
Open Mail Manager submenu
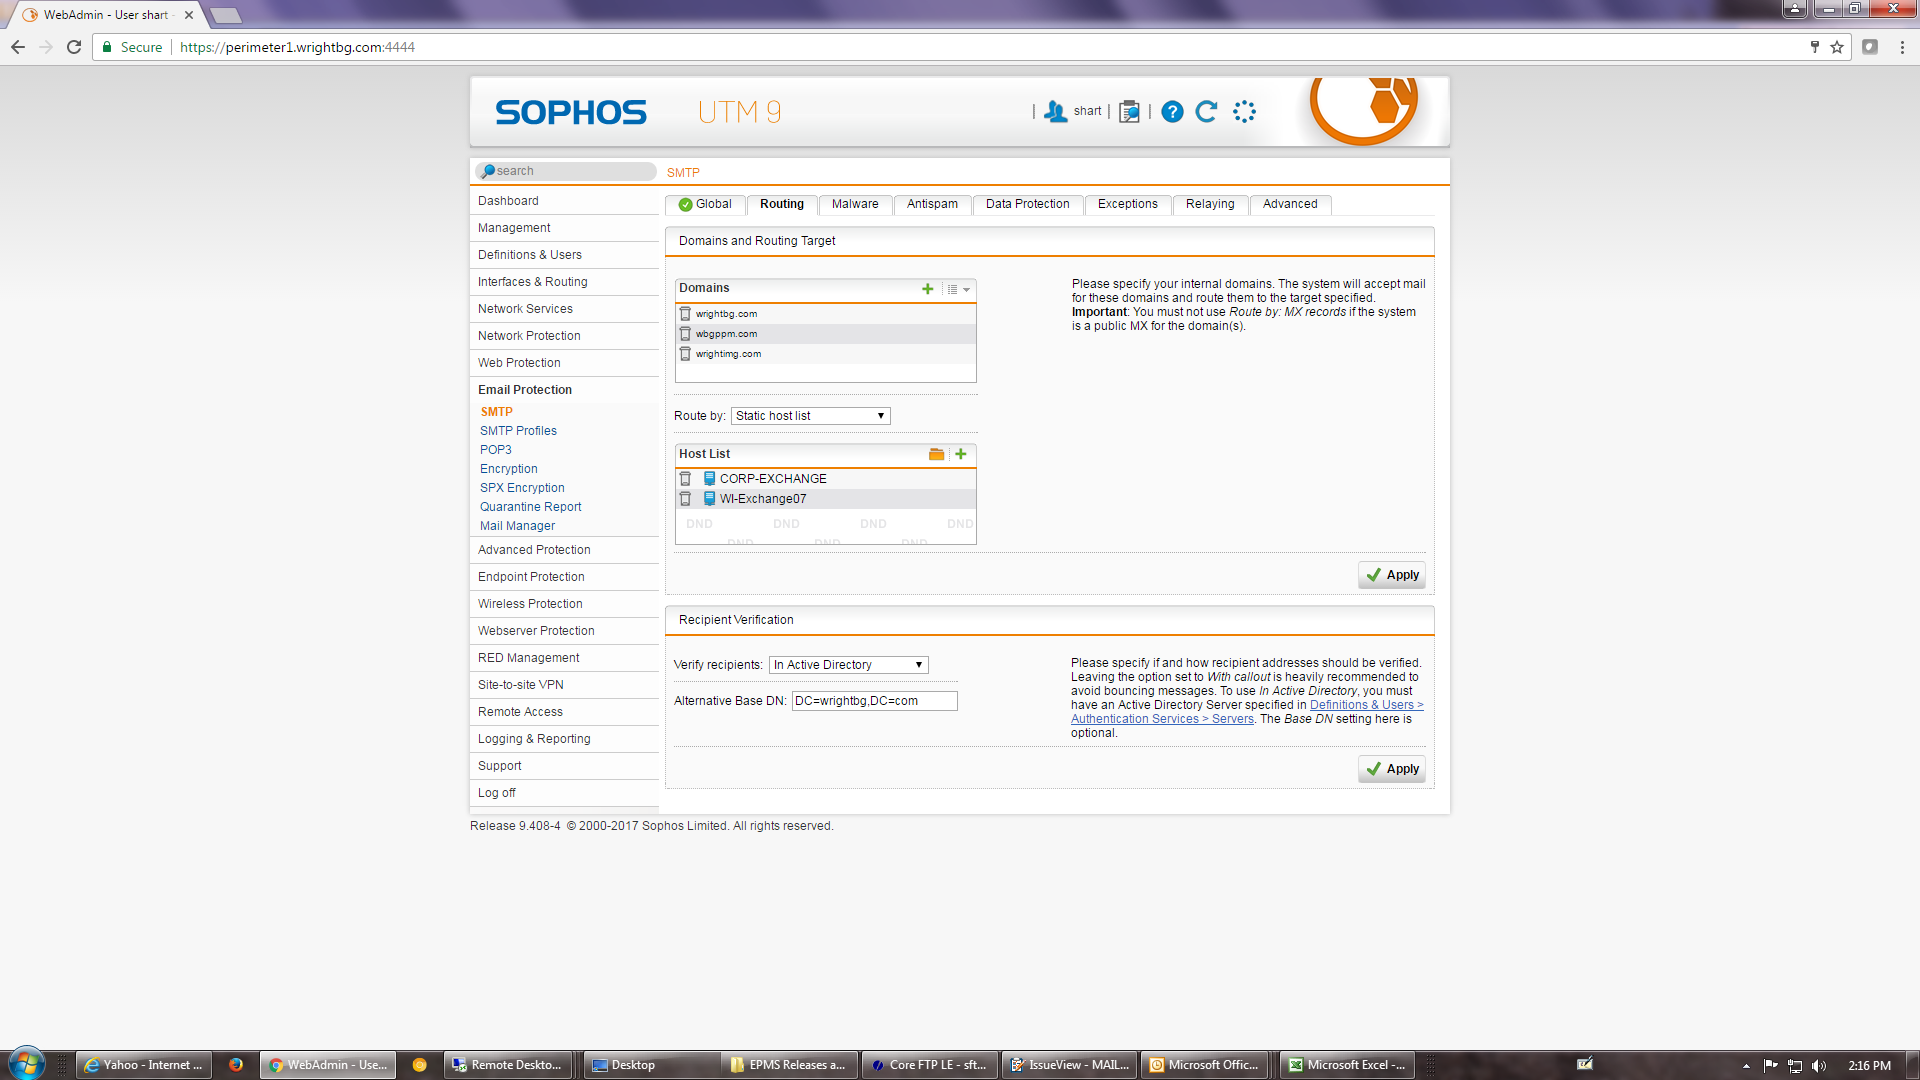pos(517,526)
